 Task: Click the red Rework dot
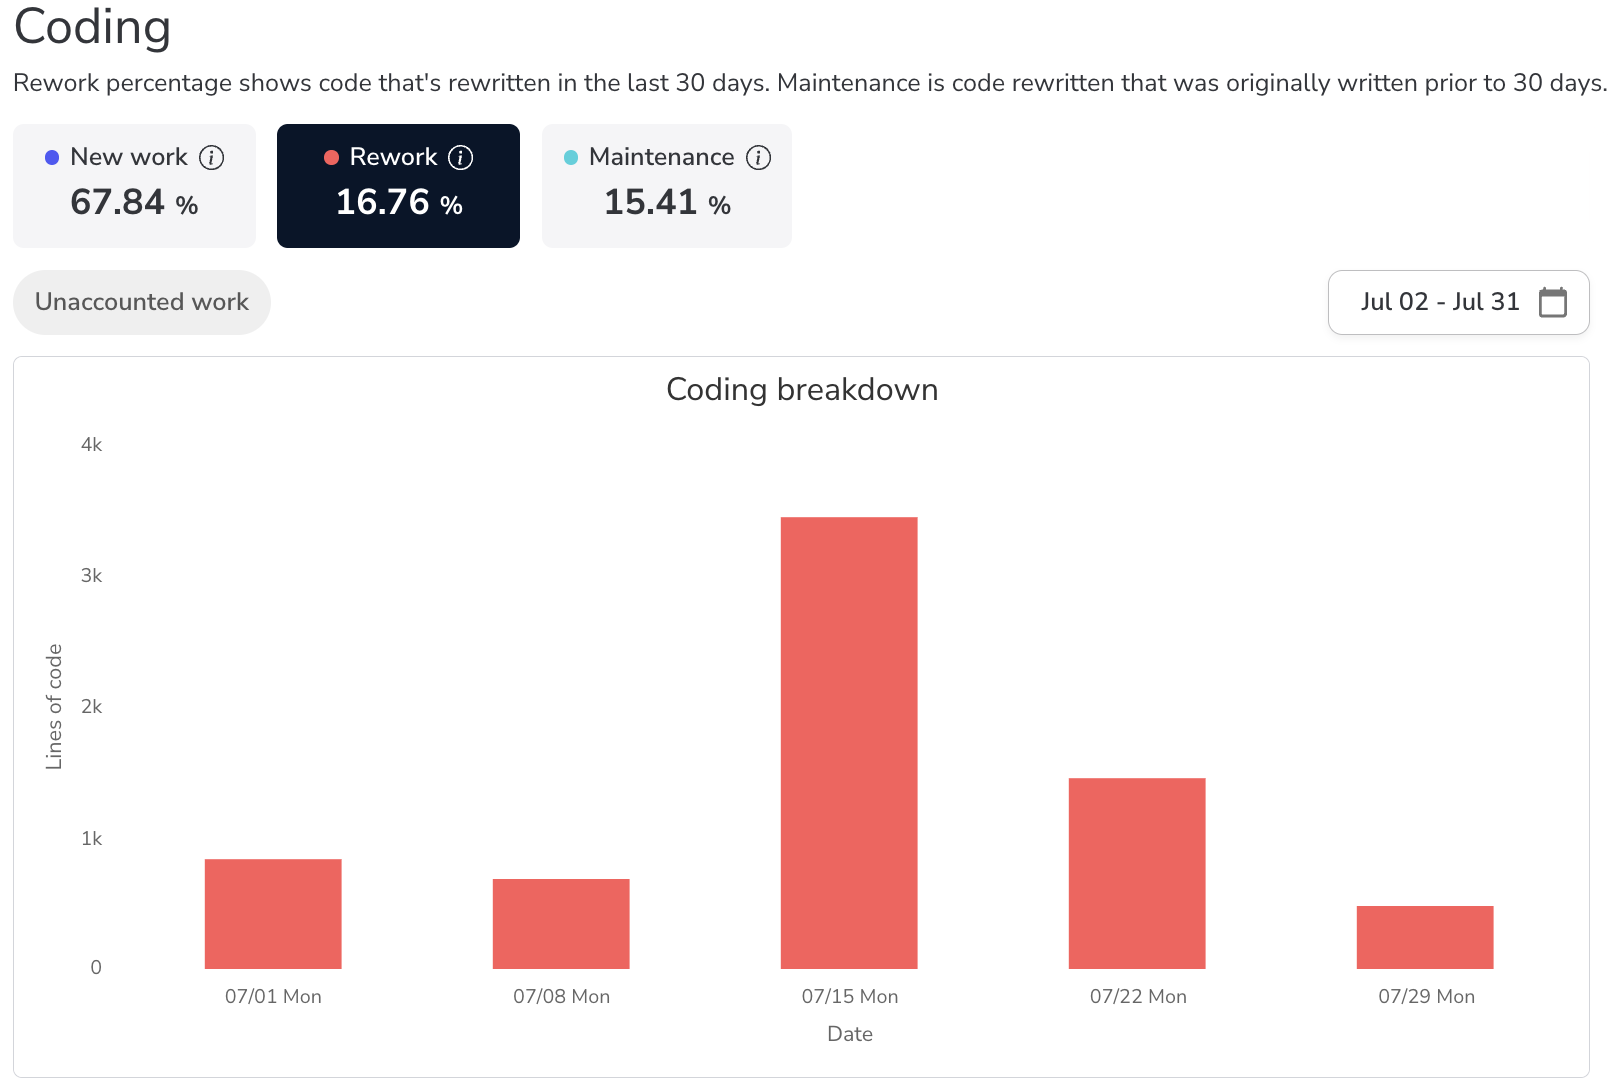coord(332,158)
